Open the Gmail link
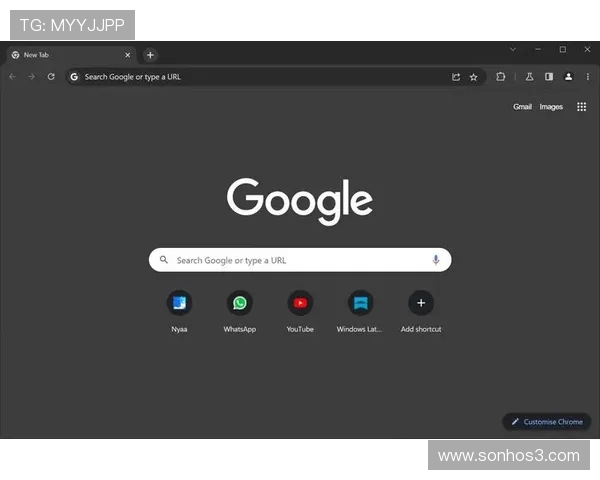Viewport: 600px width, 480px height. (522, 107)
